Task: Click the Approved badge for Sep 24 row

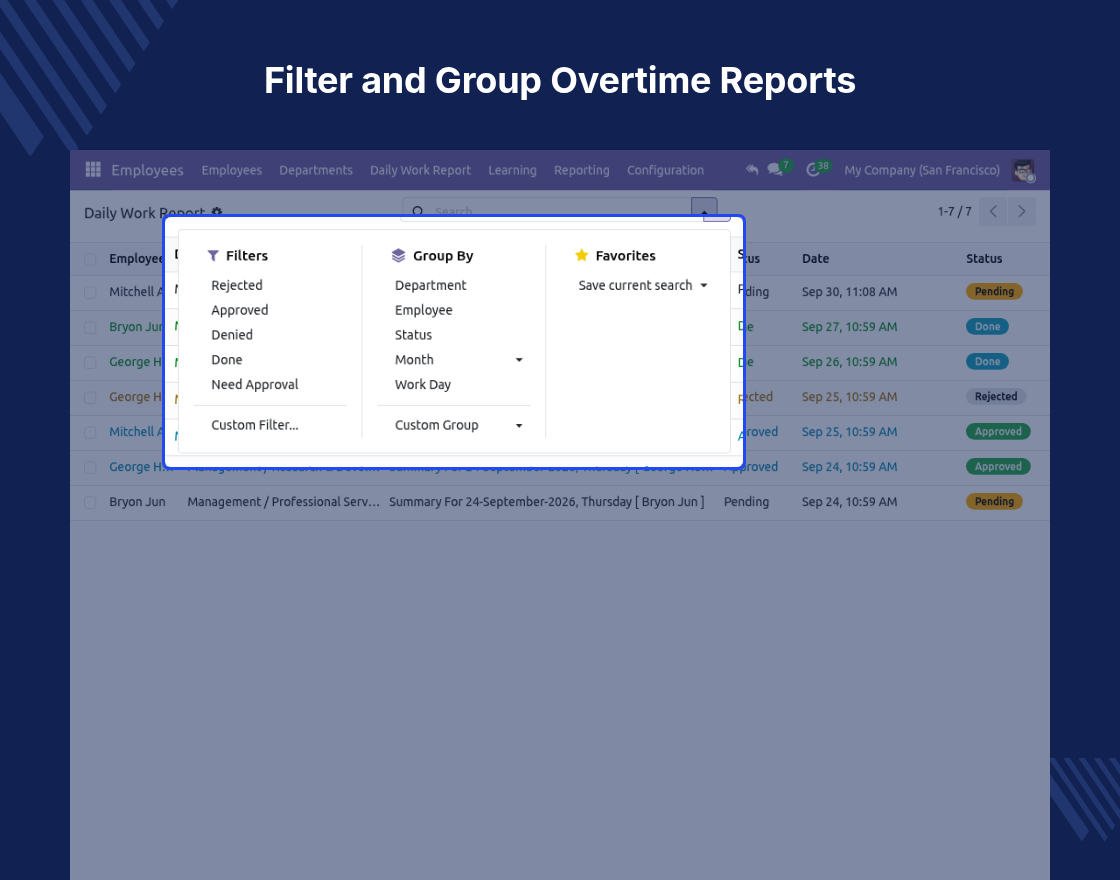Action: coord(998,466)
